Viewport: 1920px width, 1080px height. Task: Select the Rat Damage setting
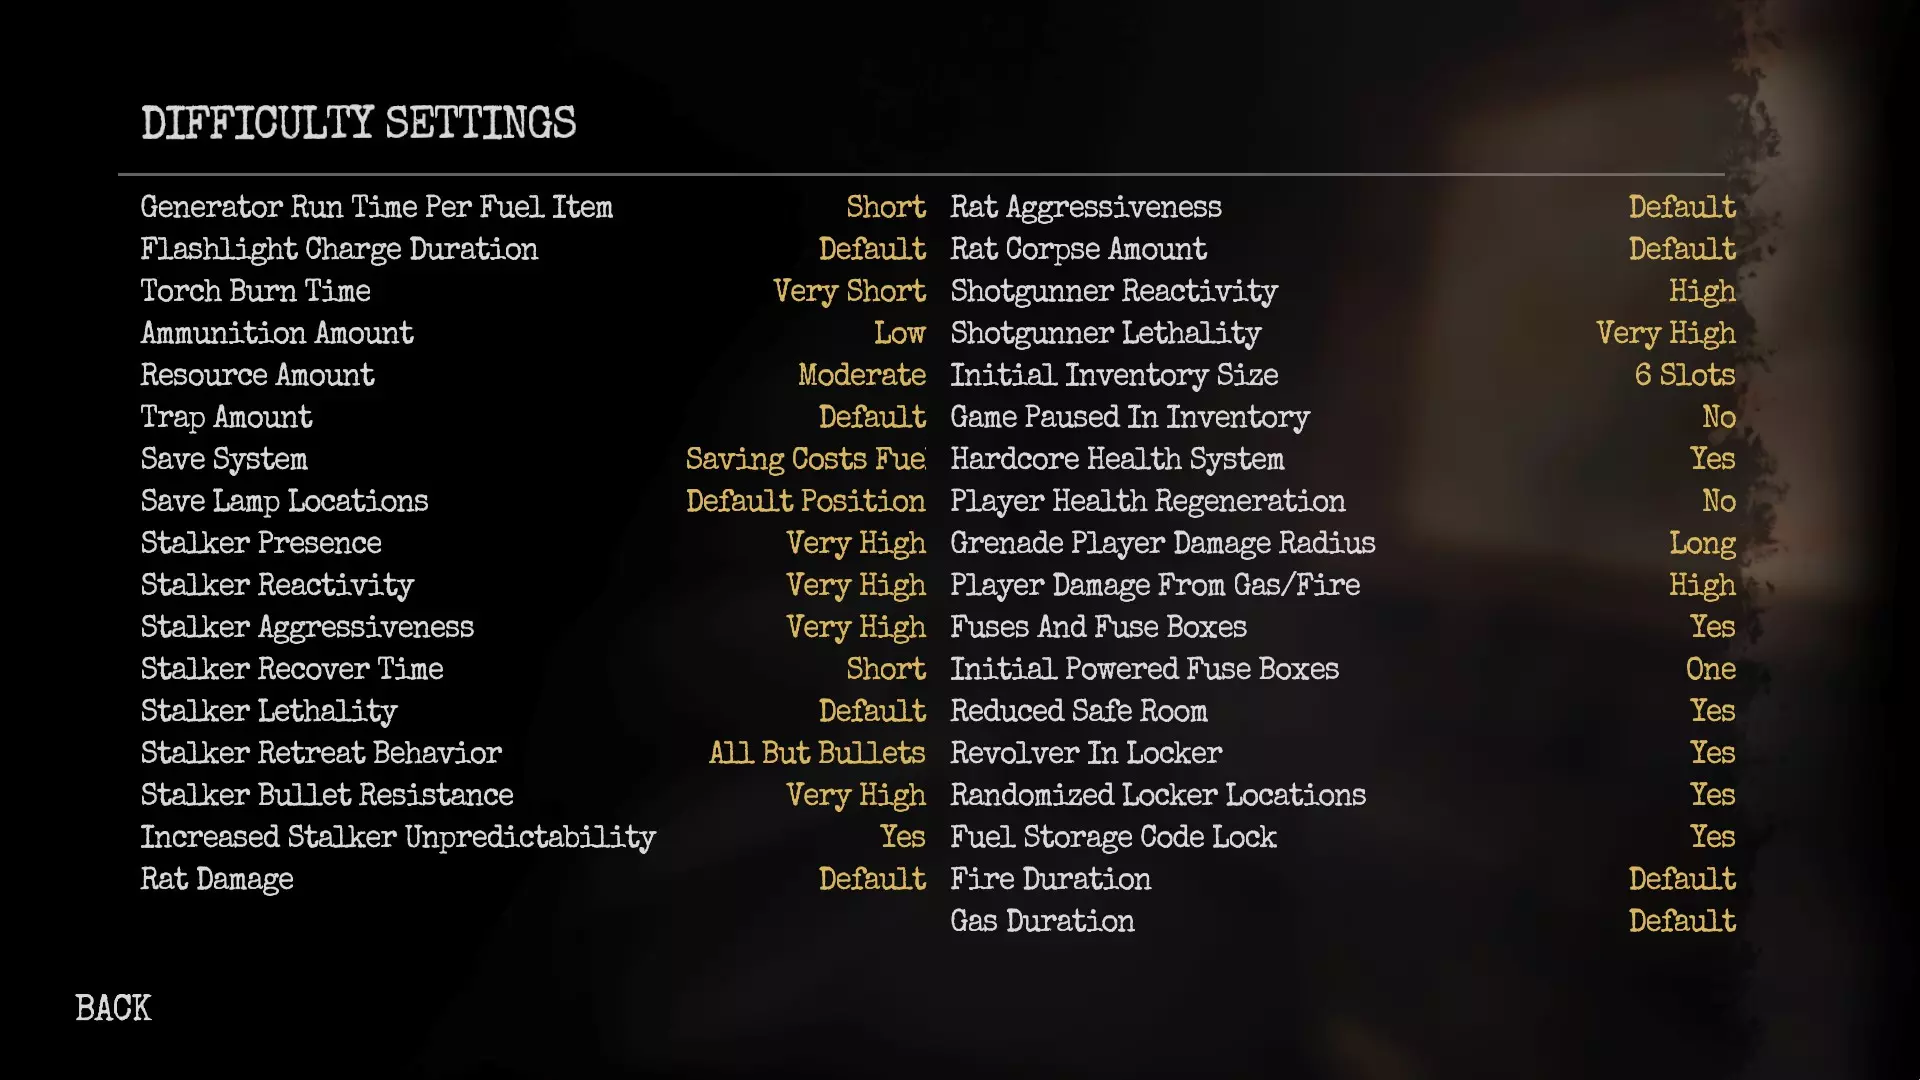217,879
